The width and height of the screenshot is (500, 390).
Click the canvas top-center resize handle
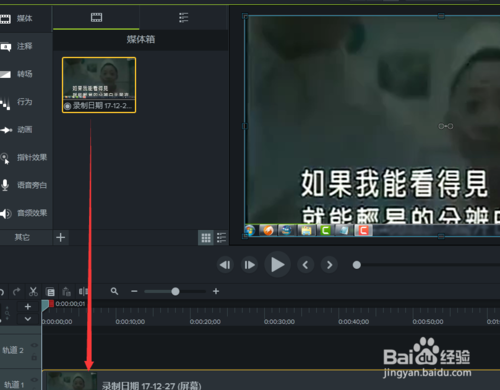[441, 16]
